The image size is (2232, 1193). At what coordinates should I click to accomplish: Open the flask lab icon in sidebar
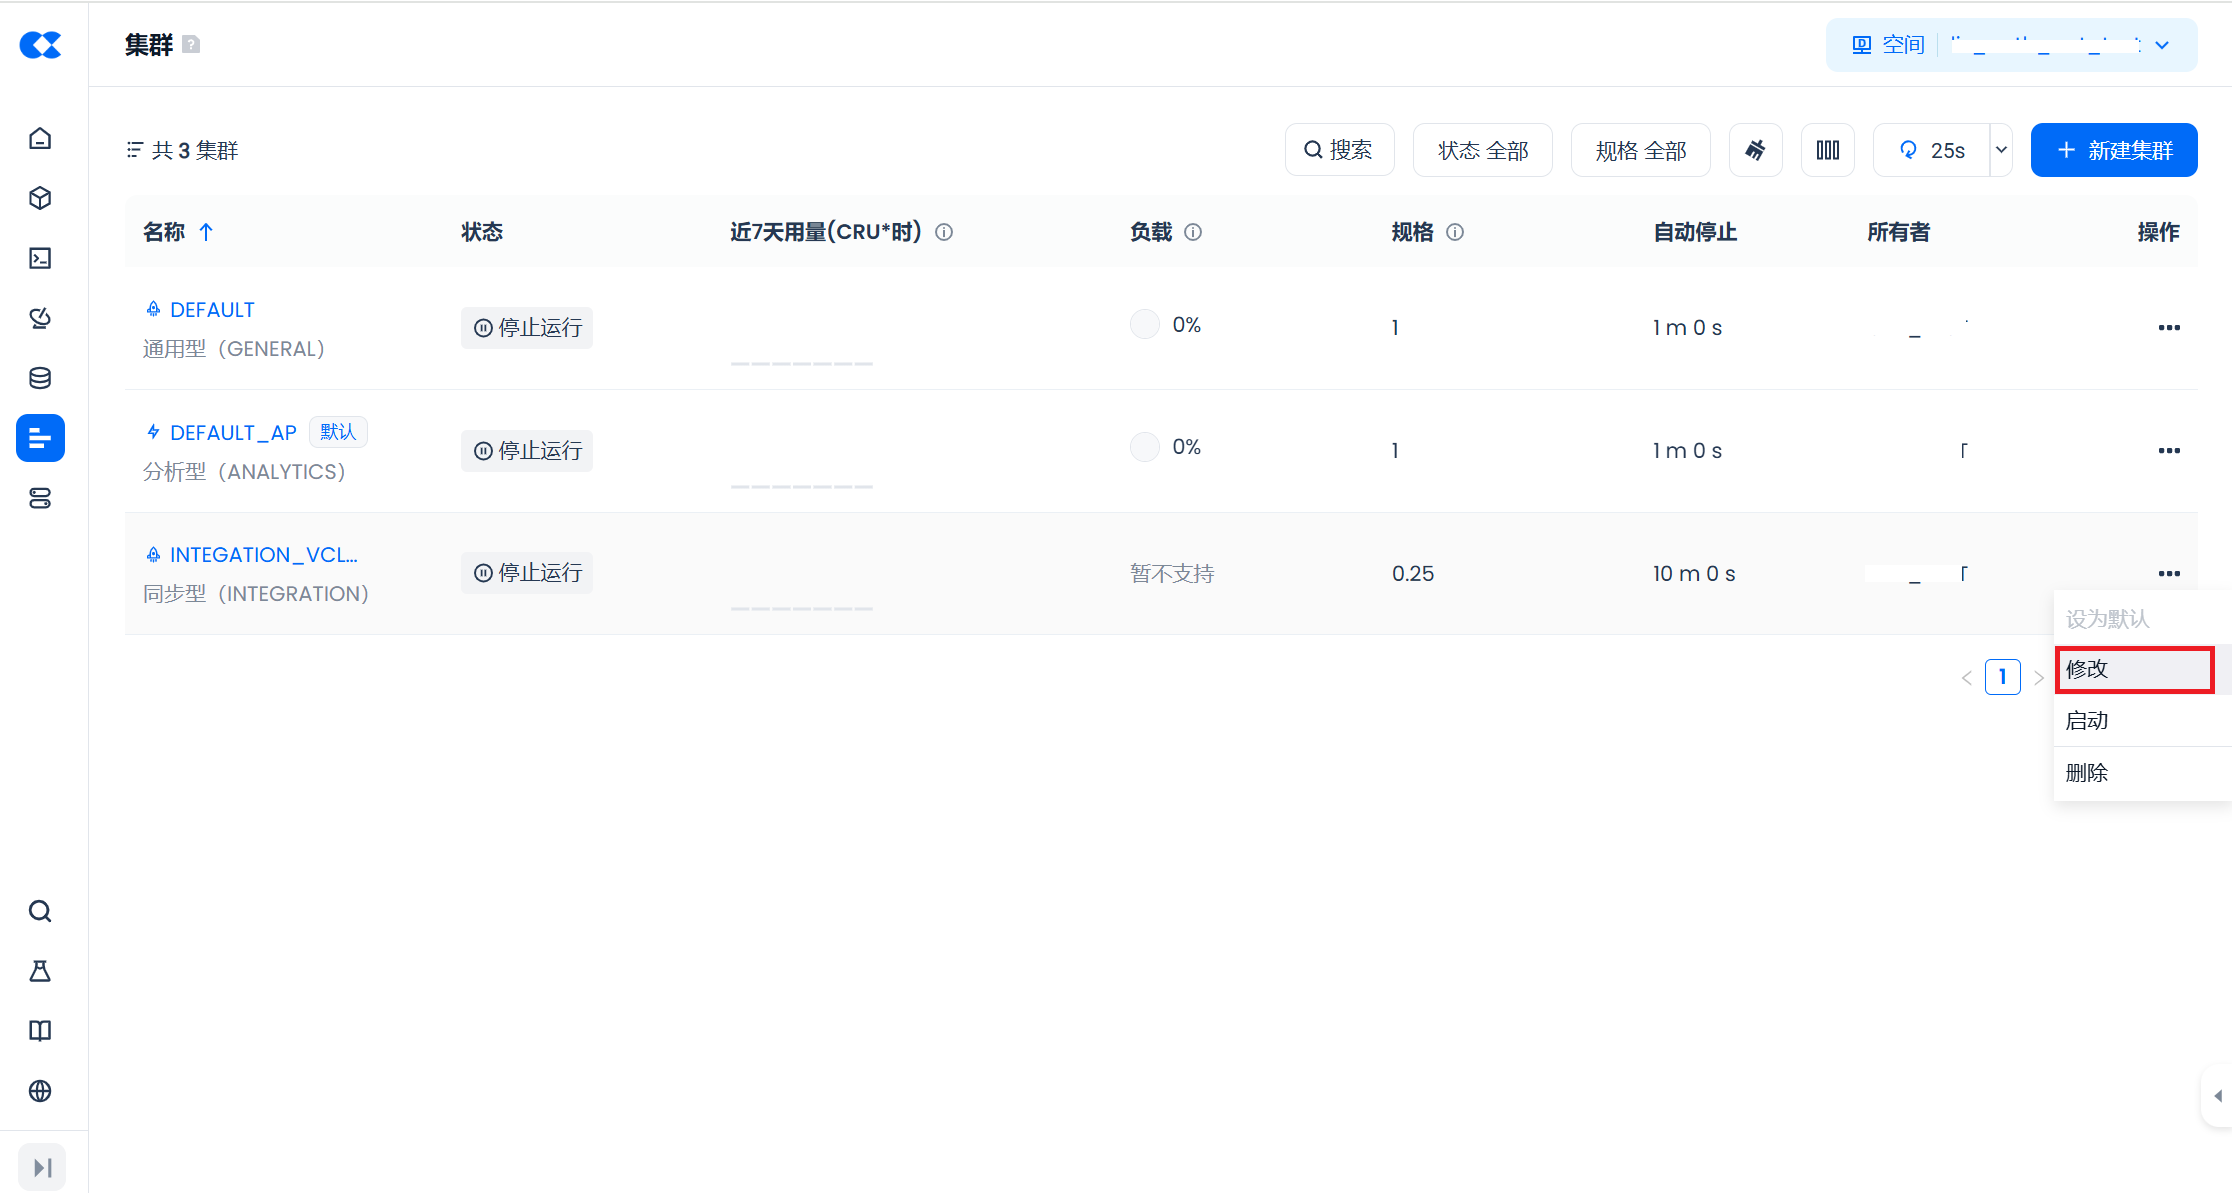(x=40, y=971)
